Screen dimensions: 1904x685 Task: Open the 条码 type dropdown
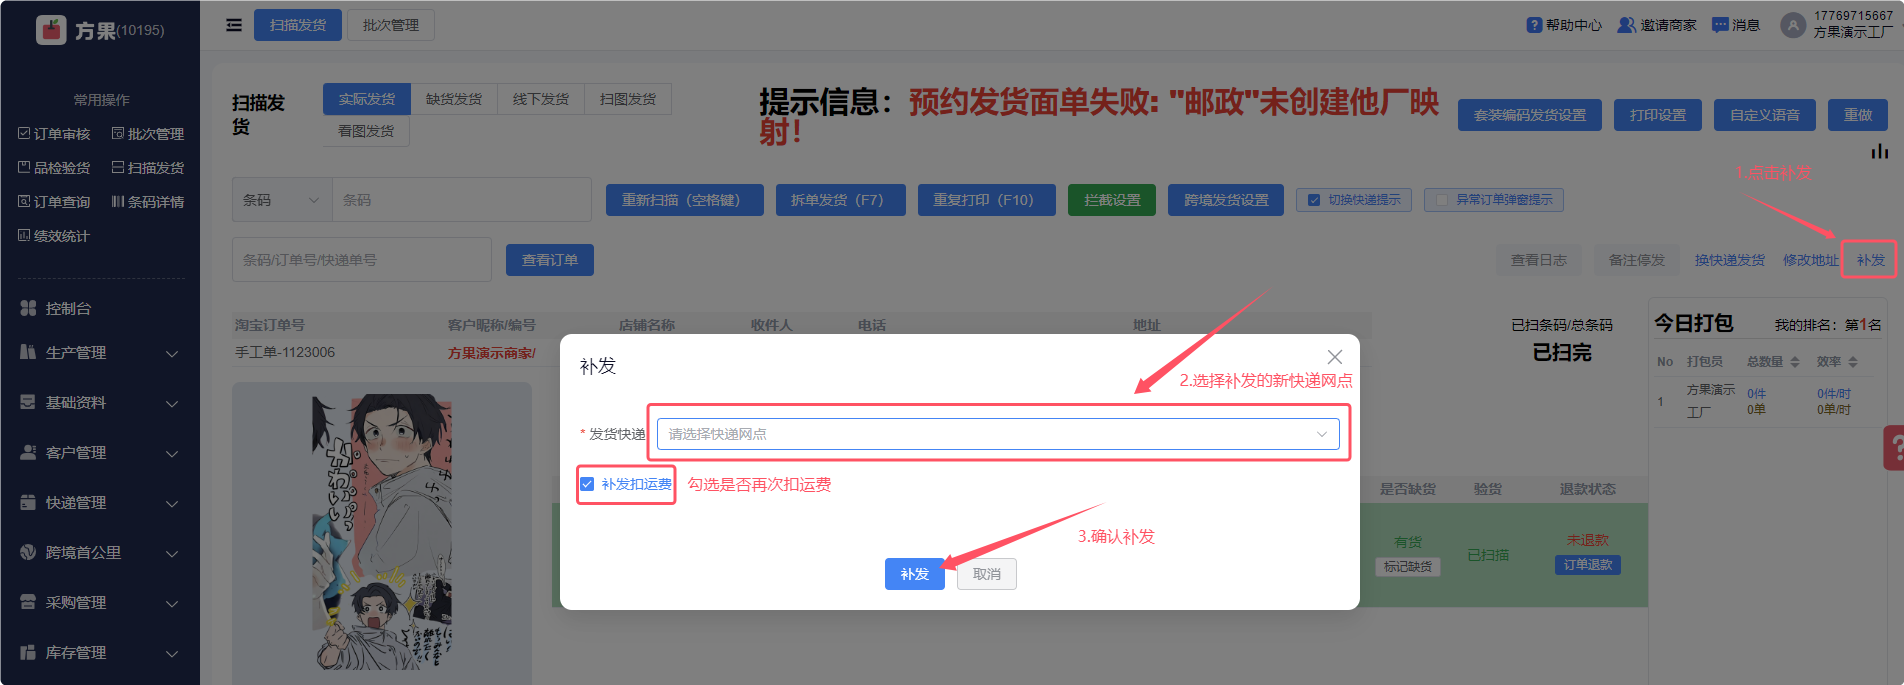(x=282, y=200)
